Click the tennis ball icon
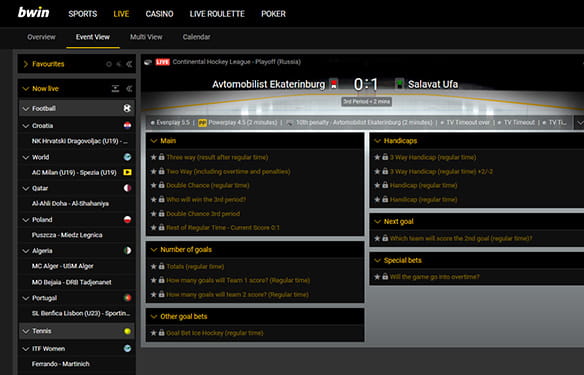 127,331
